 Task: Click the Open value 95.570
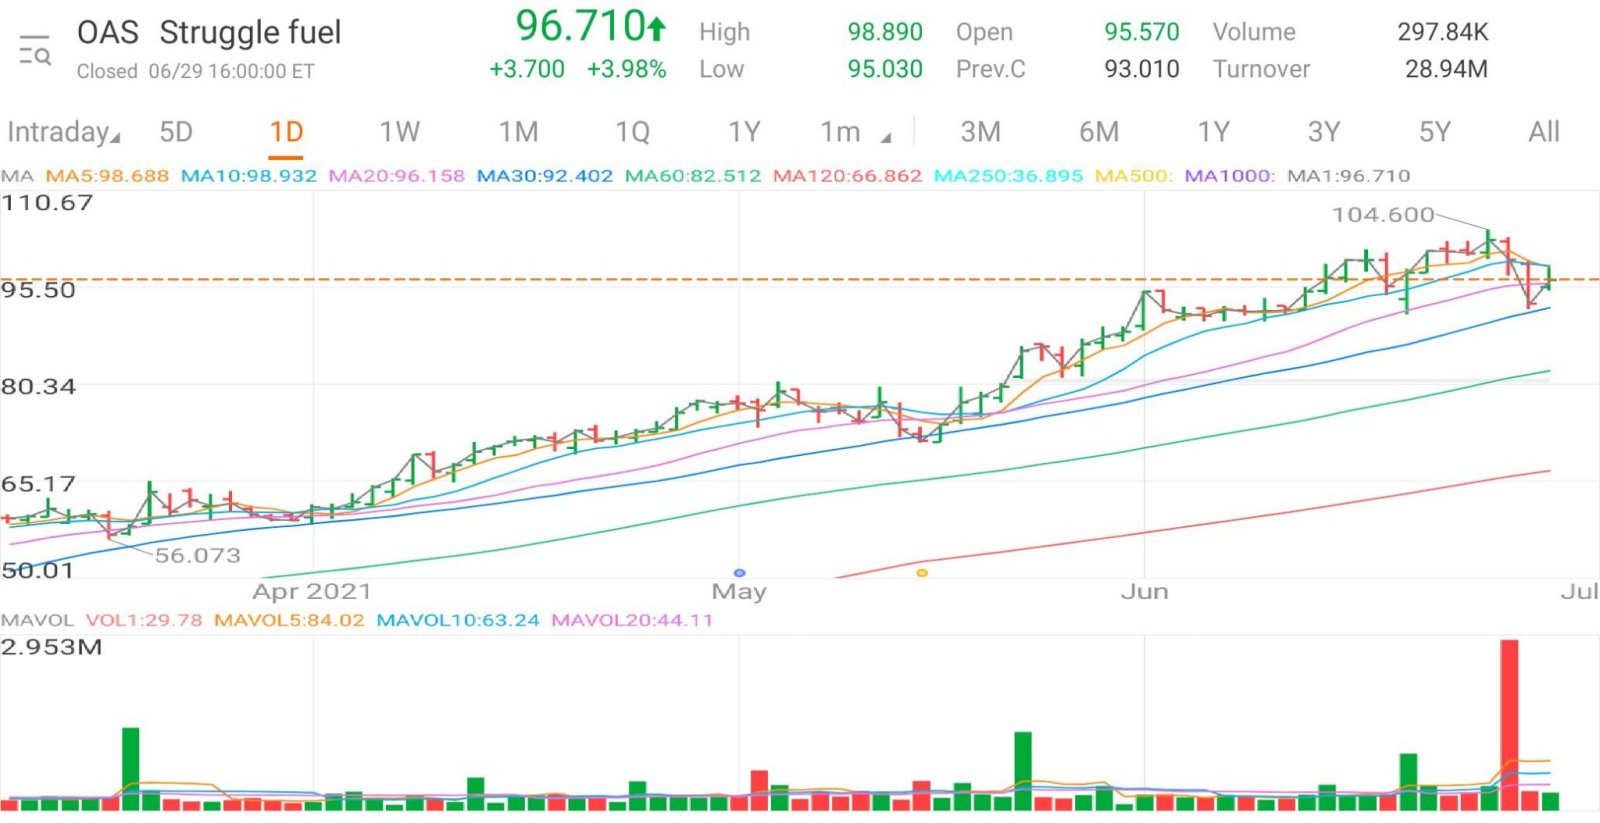coord(1142,32)
